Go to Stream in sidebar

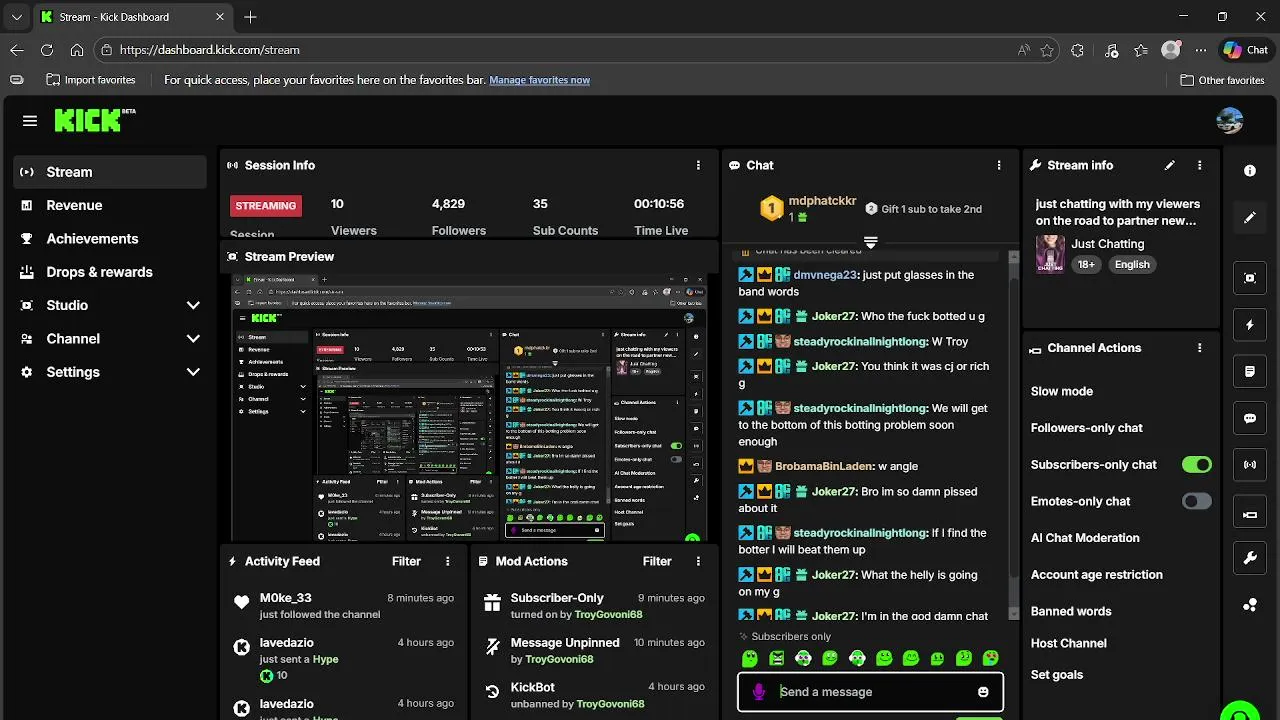click(x=110, y=172)
